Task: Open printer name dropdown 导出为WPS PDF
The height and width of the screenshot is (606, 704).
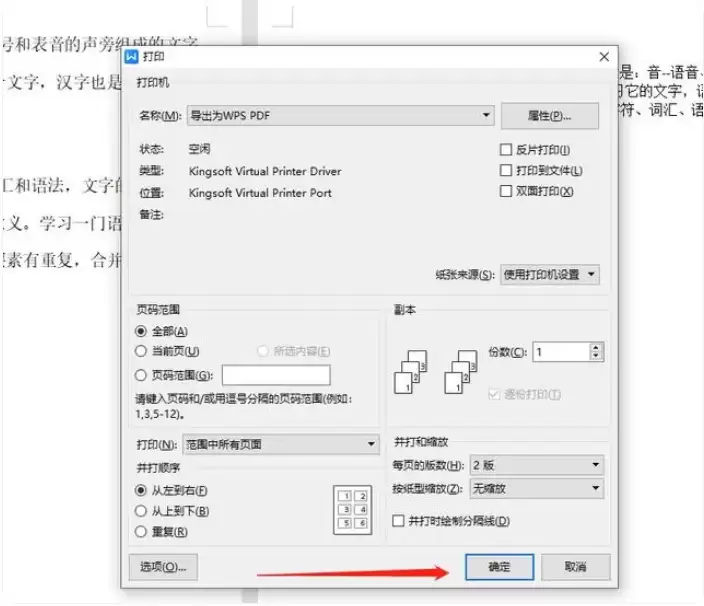Action: click(x=341, y=115)
